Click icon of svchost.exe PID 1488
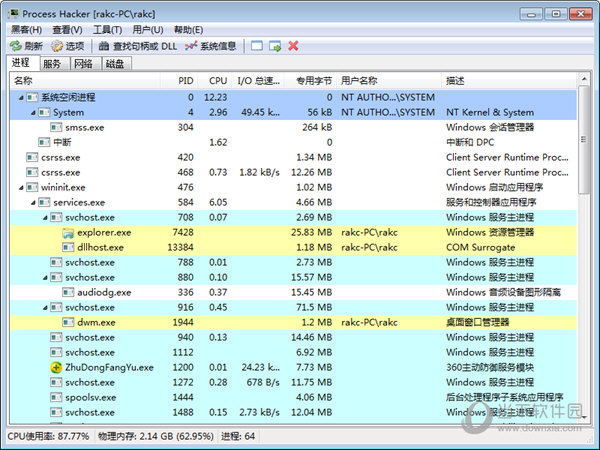This screenshot has height=450, width=600. click(x=56, y=412)
